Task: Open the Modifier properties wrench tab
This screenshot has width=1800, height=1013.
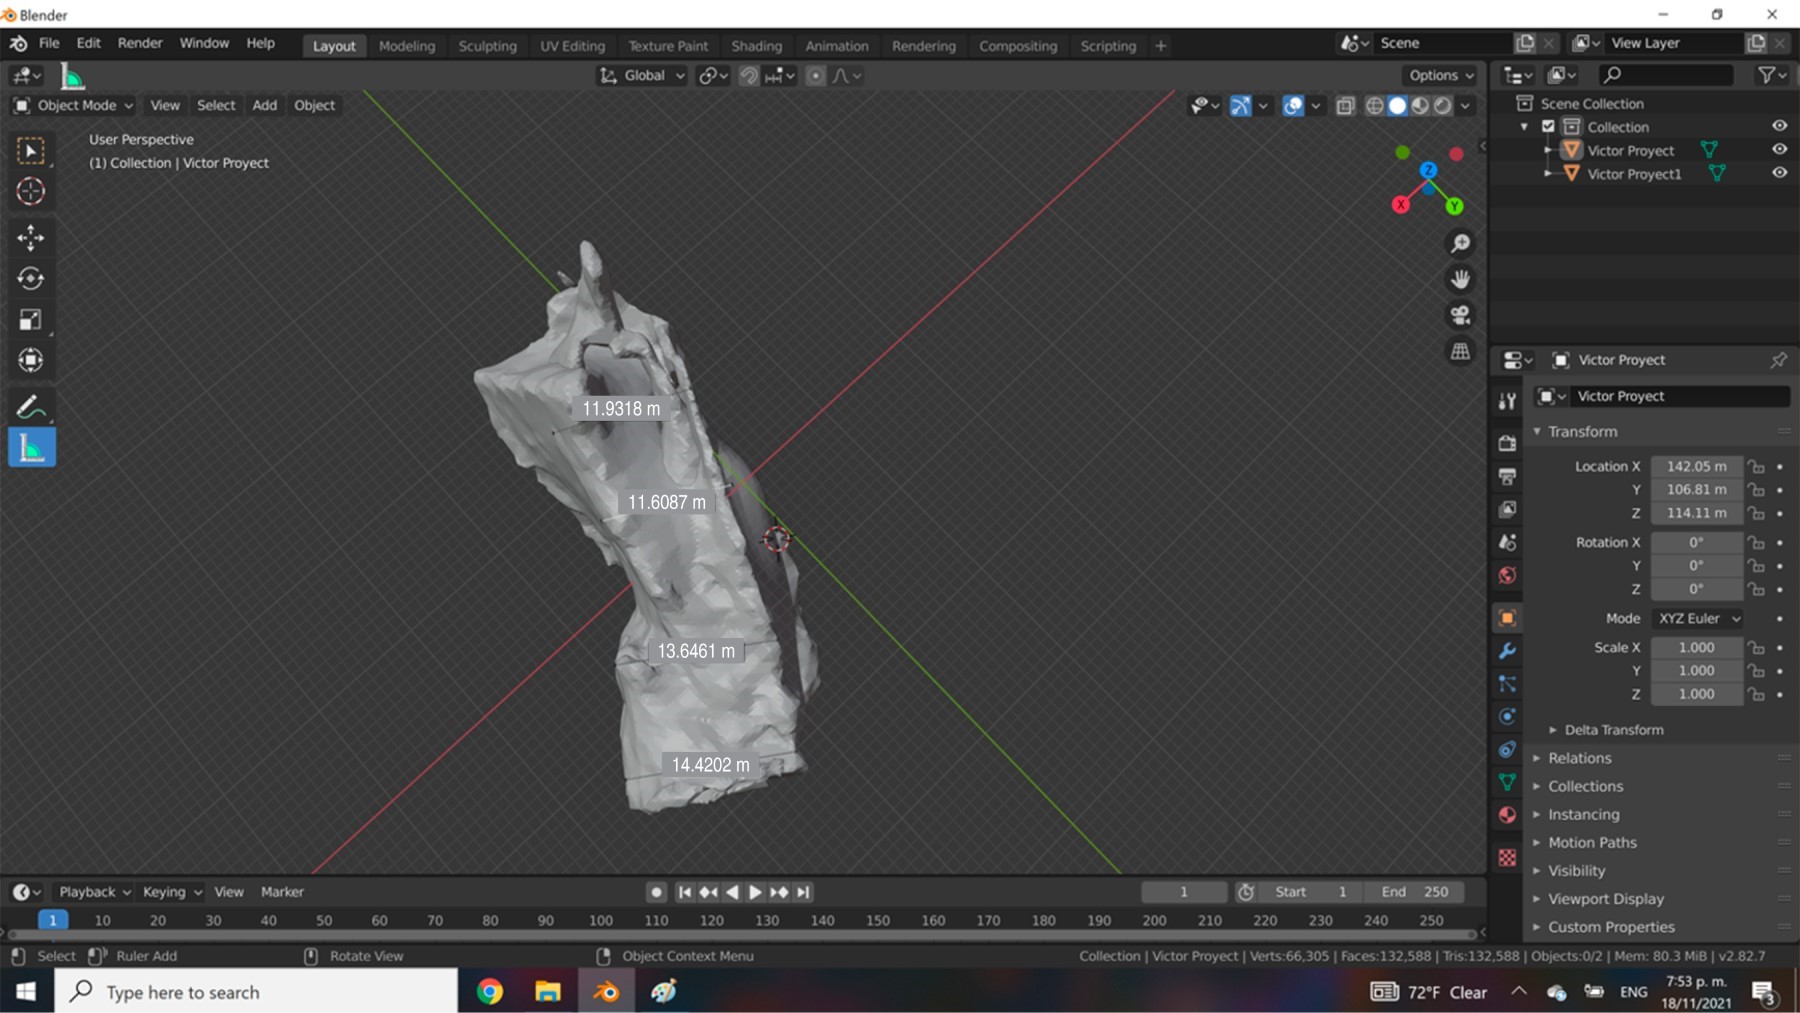Action: 1507,651
